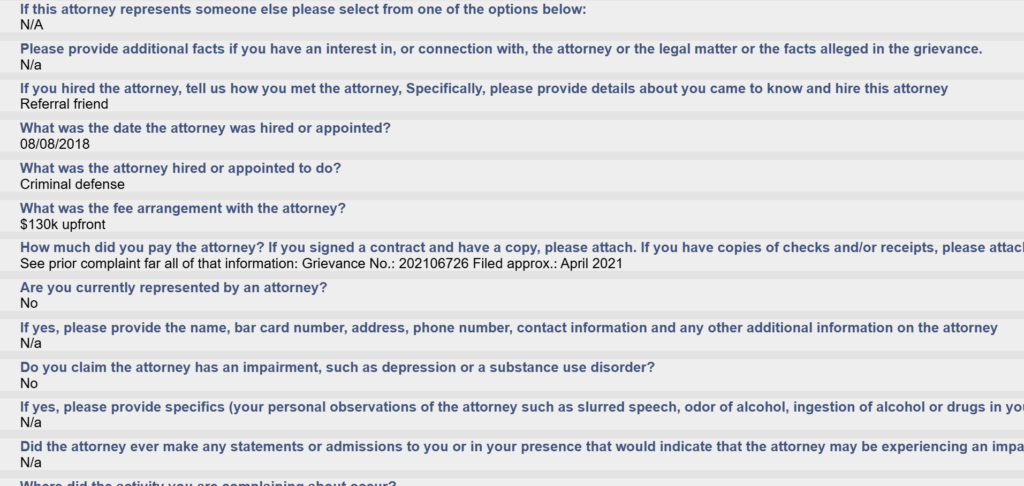The width and height of the screenshot is (1024, 486).
Task: Click the 'No' answer under the impairment question
Action: [x=29, y=383]
